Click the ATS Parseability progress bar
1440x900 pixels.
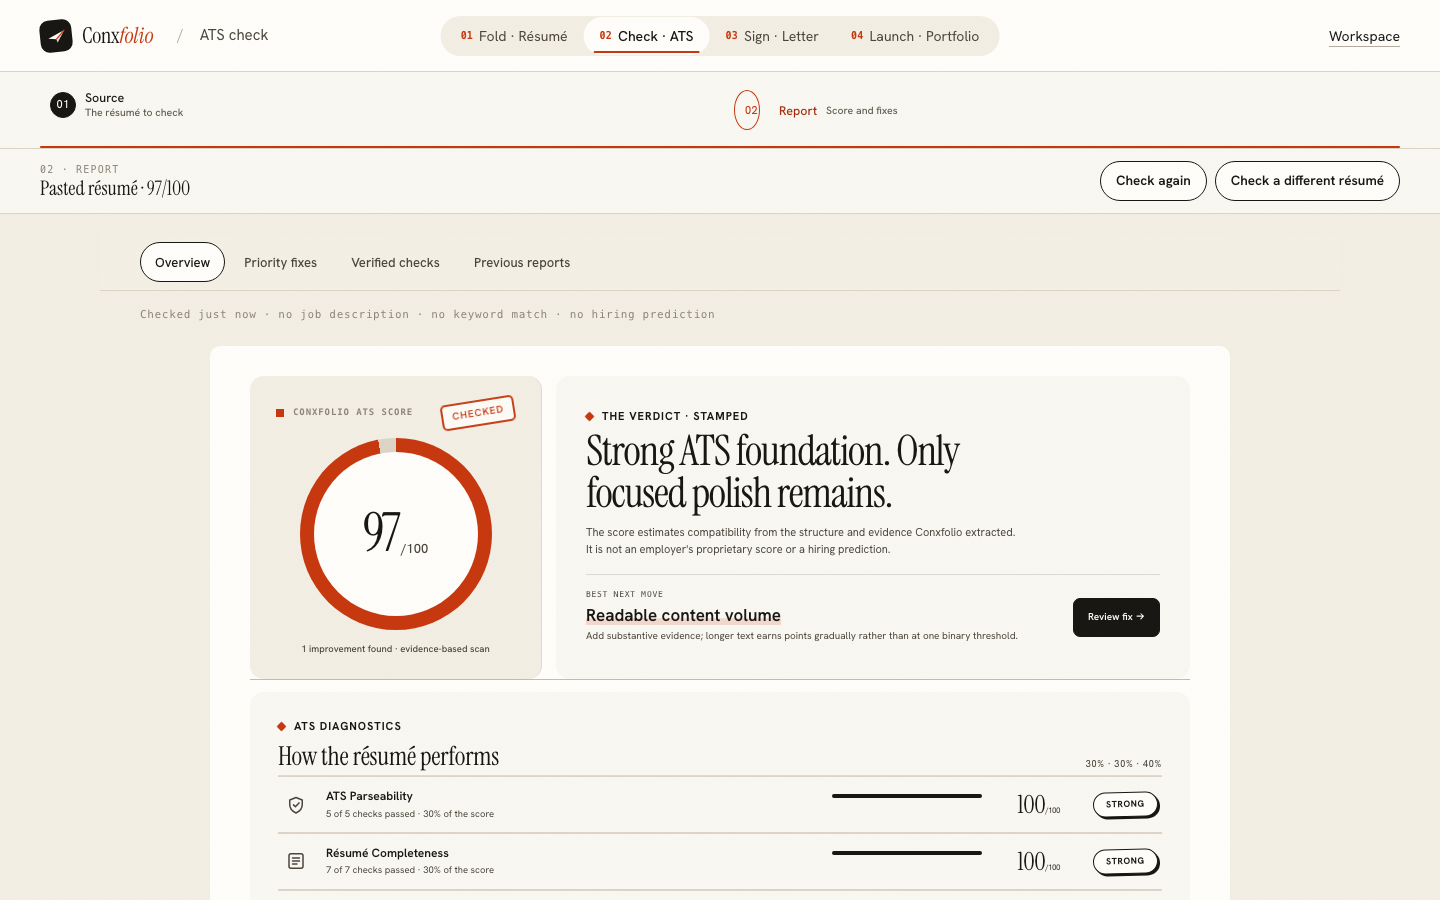[x=907, y=796]
